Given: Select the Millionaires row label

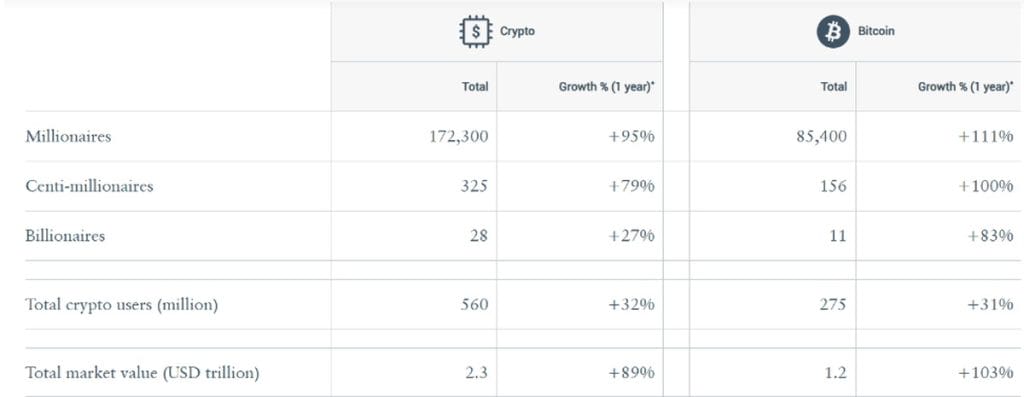Looking at the screenshot, I should [x=68, y=136].
